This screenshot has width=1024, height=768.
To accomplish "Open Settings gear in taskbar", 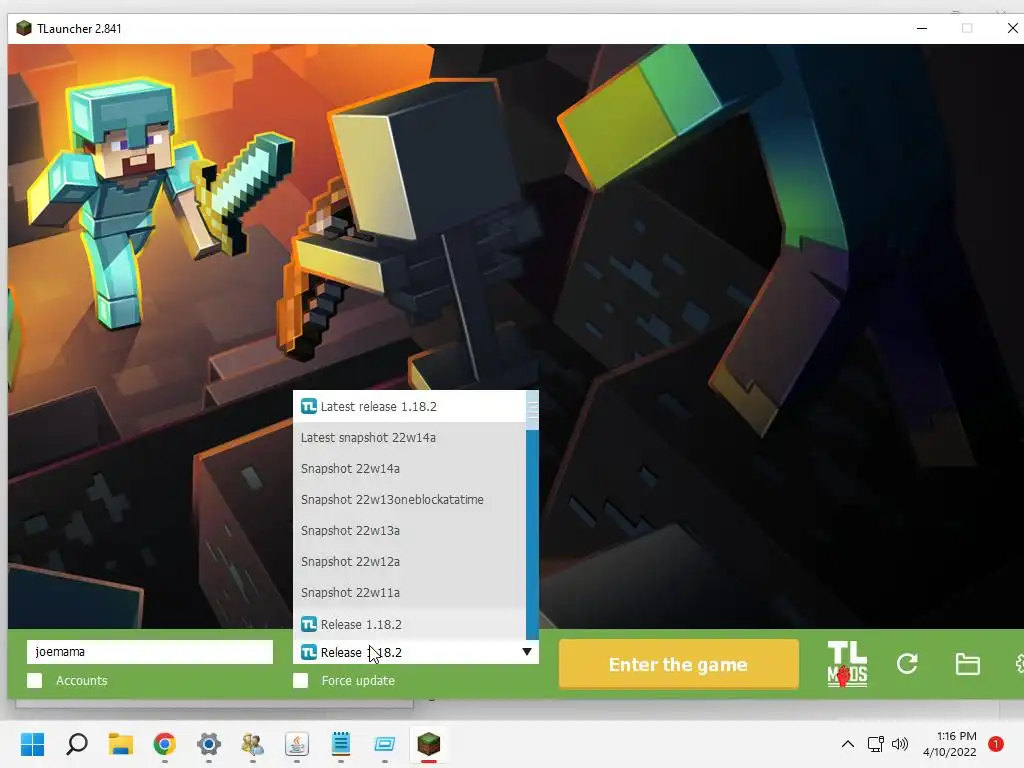I will pyautogui.click(x=209, y=744).
